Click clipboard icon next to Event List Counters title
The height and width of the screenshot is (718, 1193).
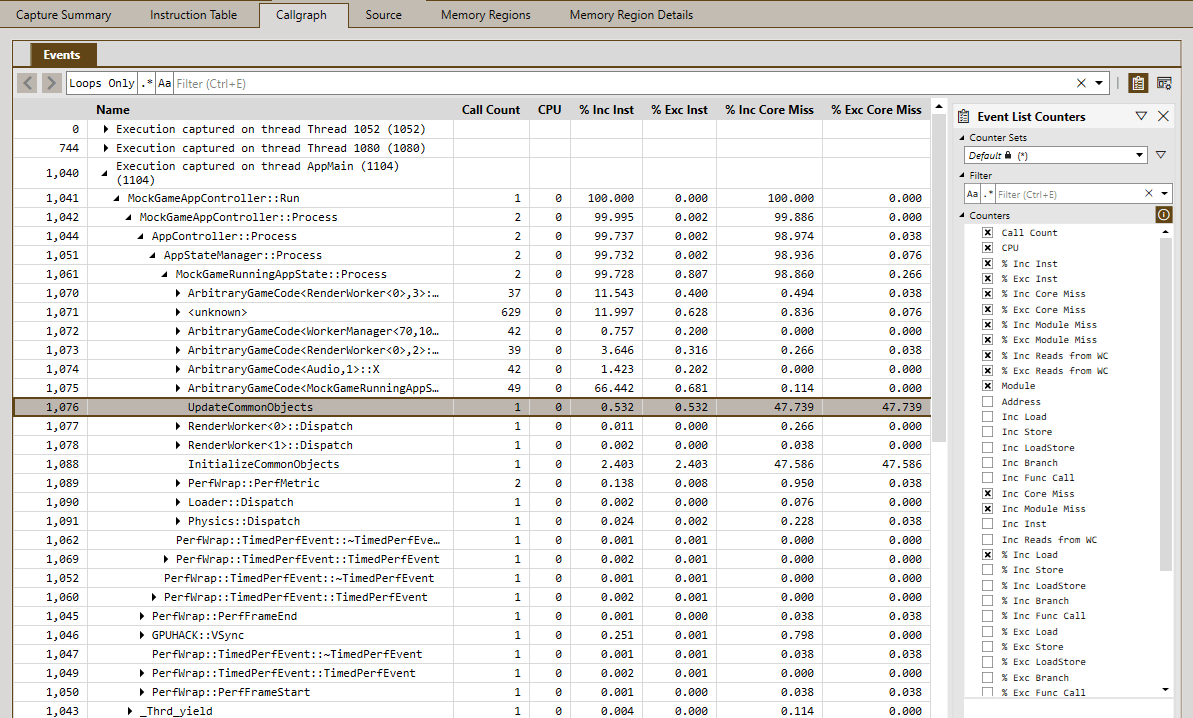click(x=963, y=116)
